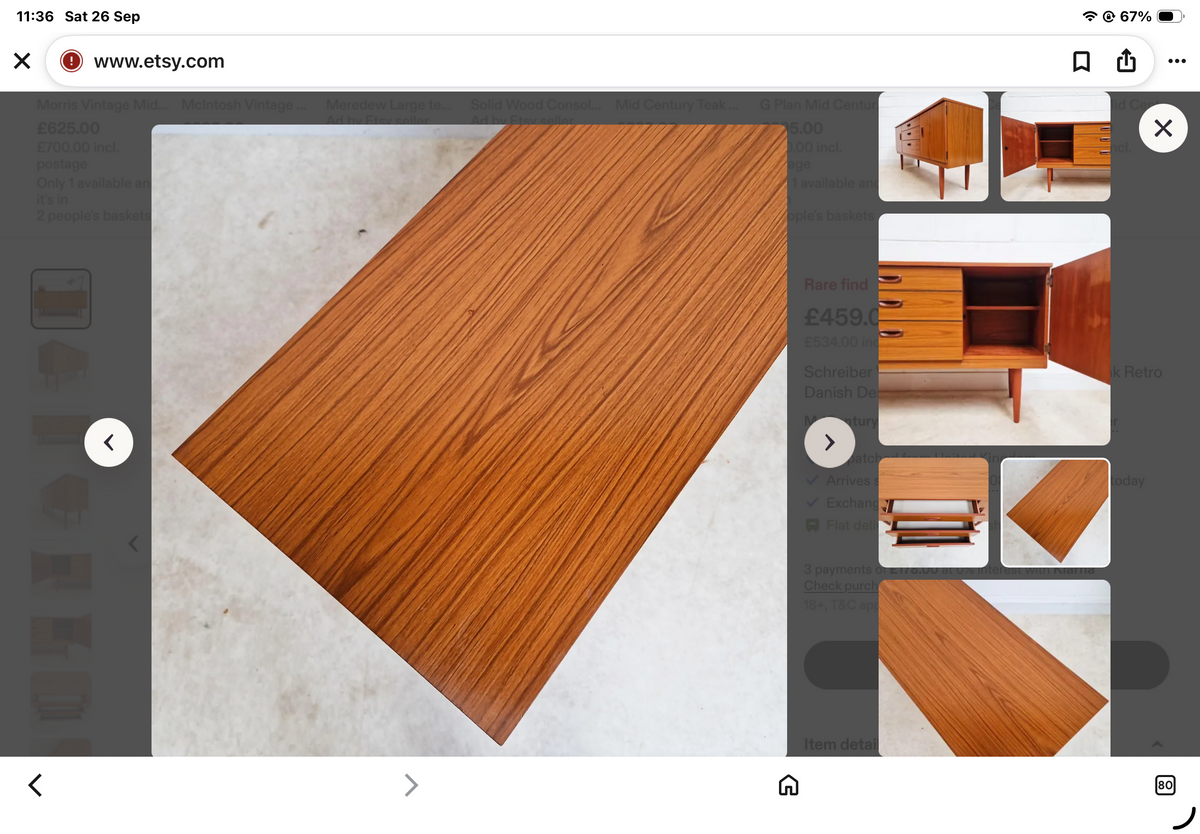Tap the site security warning icon
Screen dimensions: 1200x834
pyautogui.click(x=71, y=61)
